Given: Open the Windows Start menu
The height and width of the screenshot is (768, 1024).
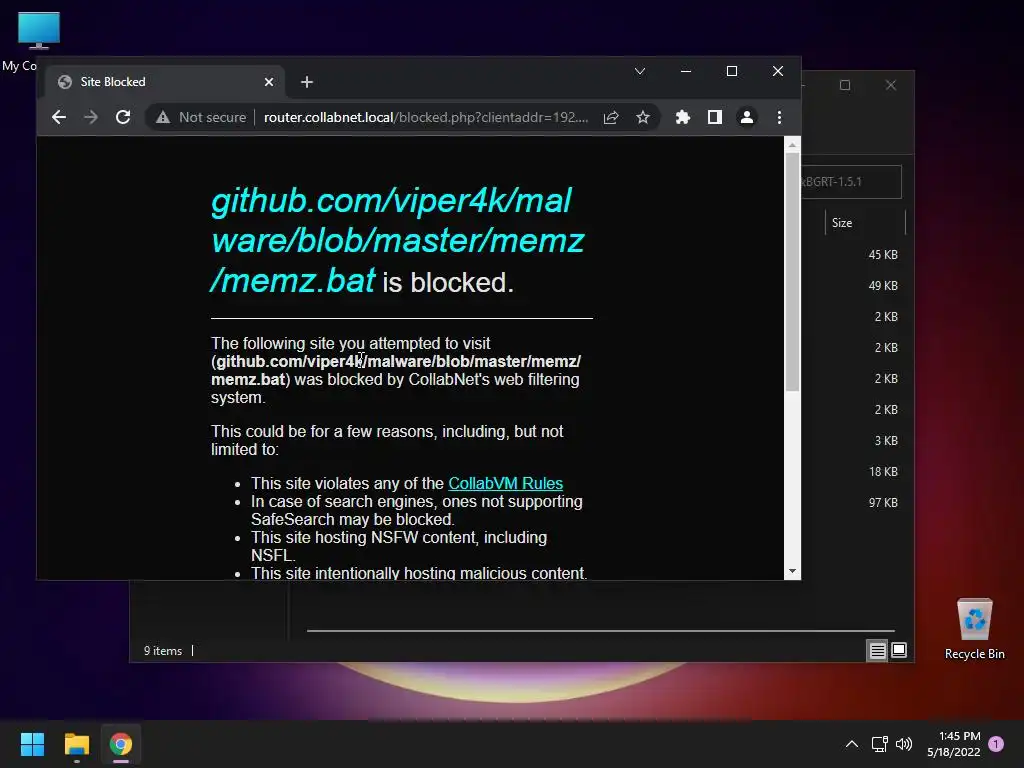Looking at the screenshot, I should tap(32, 744).
